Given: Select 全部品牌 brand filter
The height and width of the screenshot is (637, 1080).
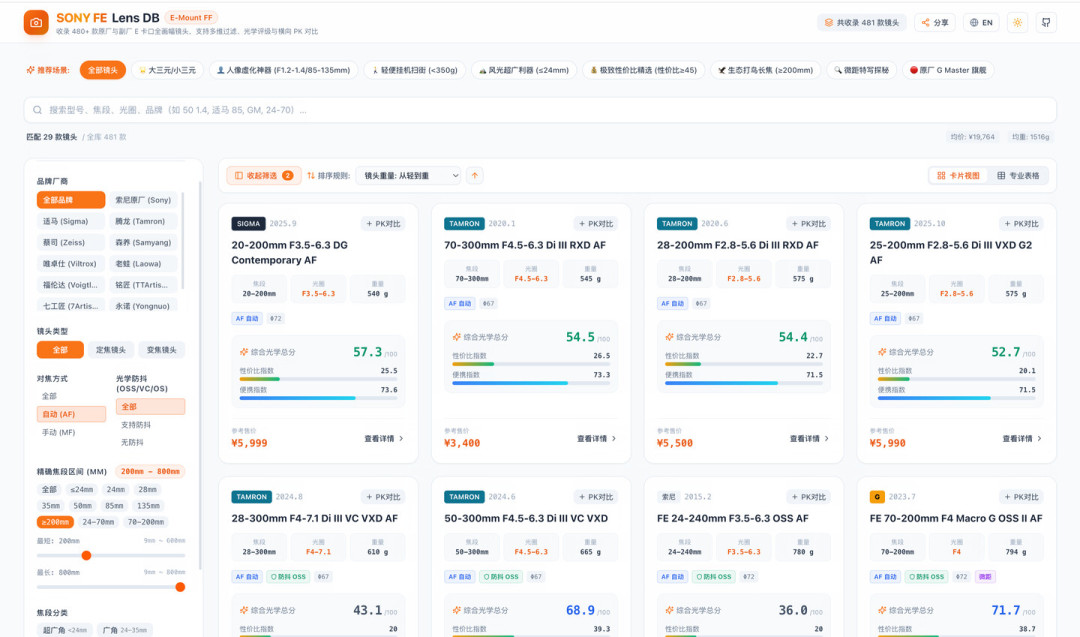Looking at the screenshot, I should click(71, 200).
